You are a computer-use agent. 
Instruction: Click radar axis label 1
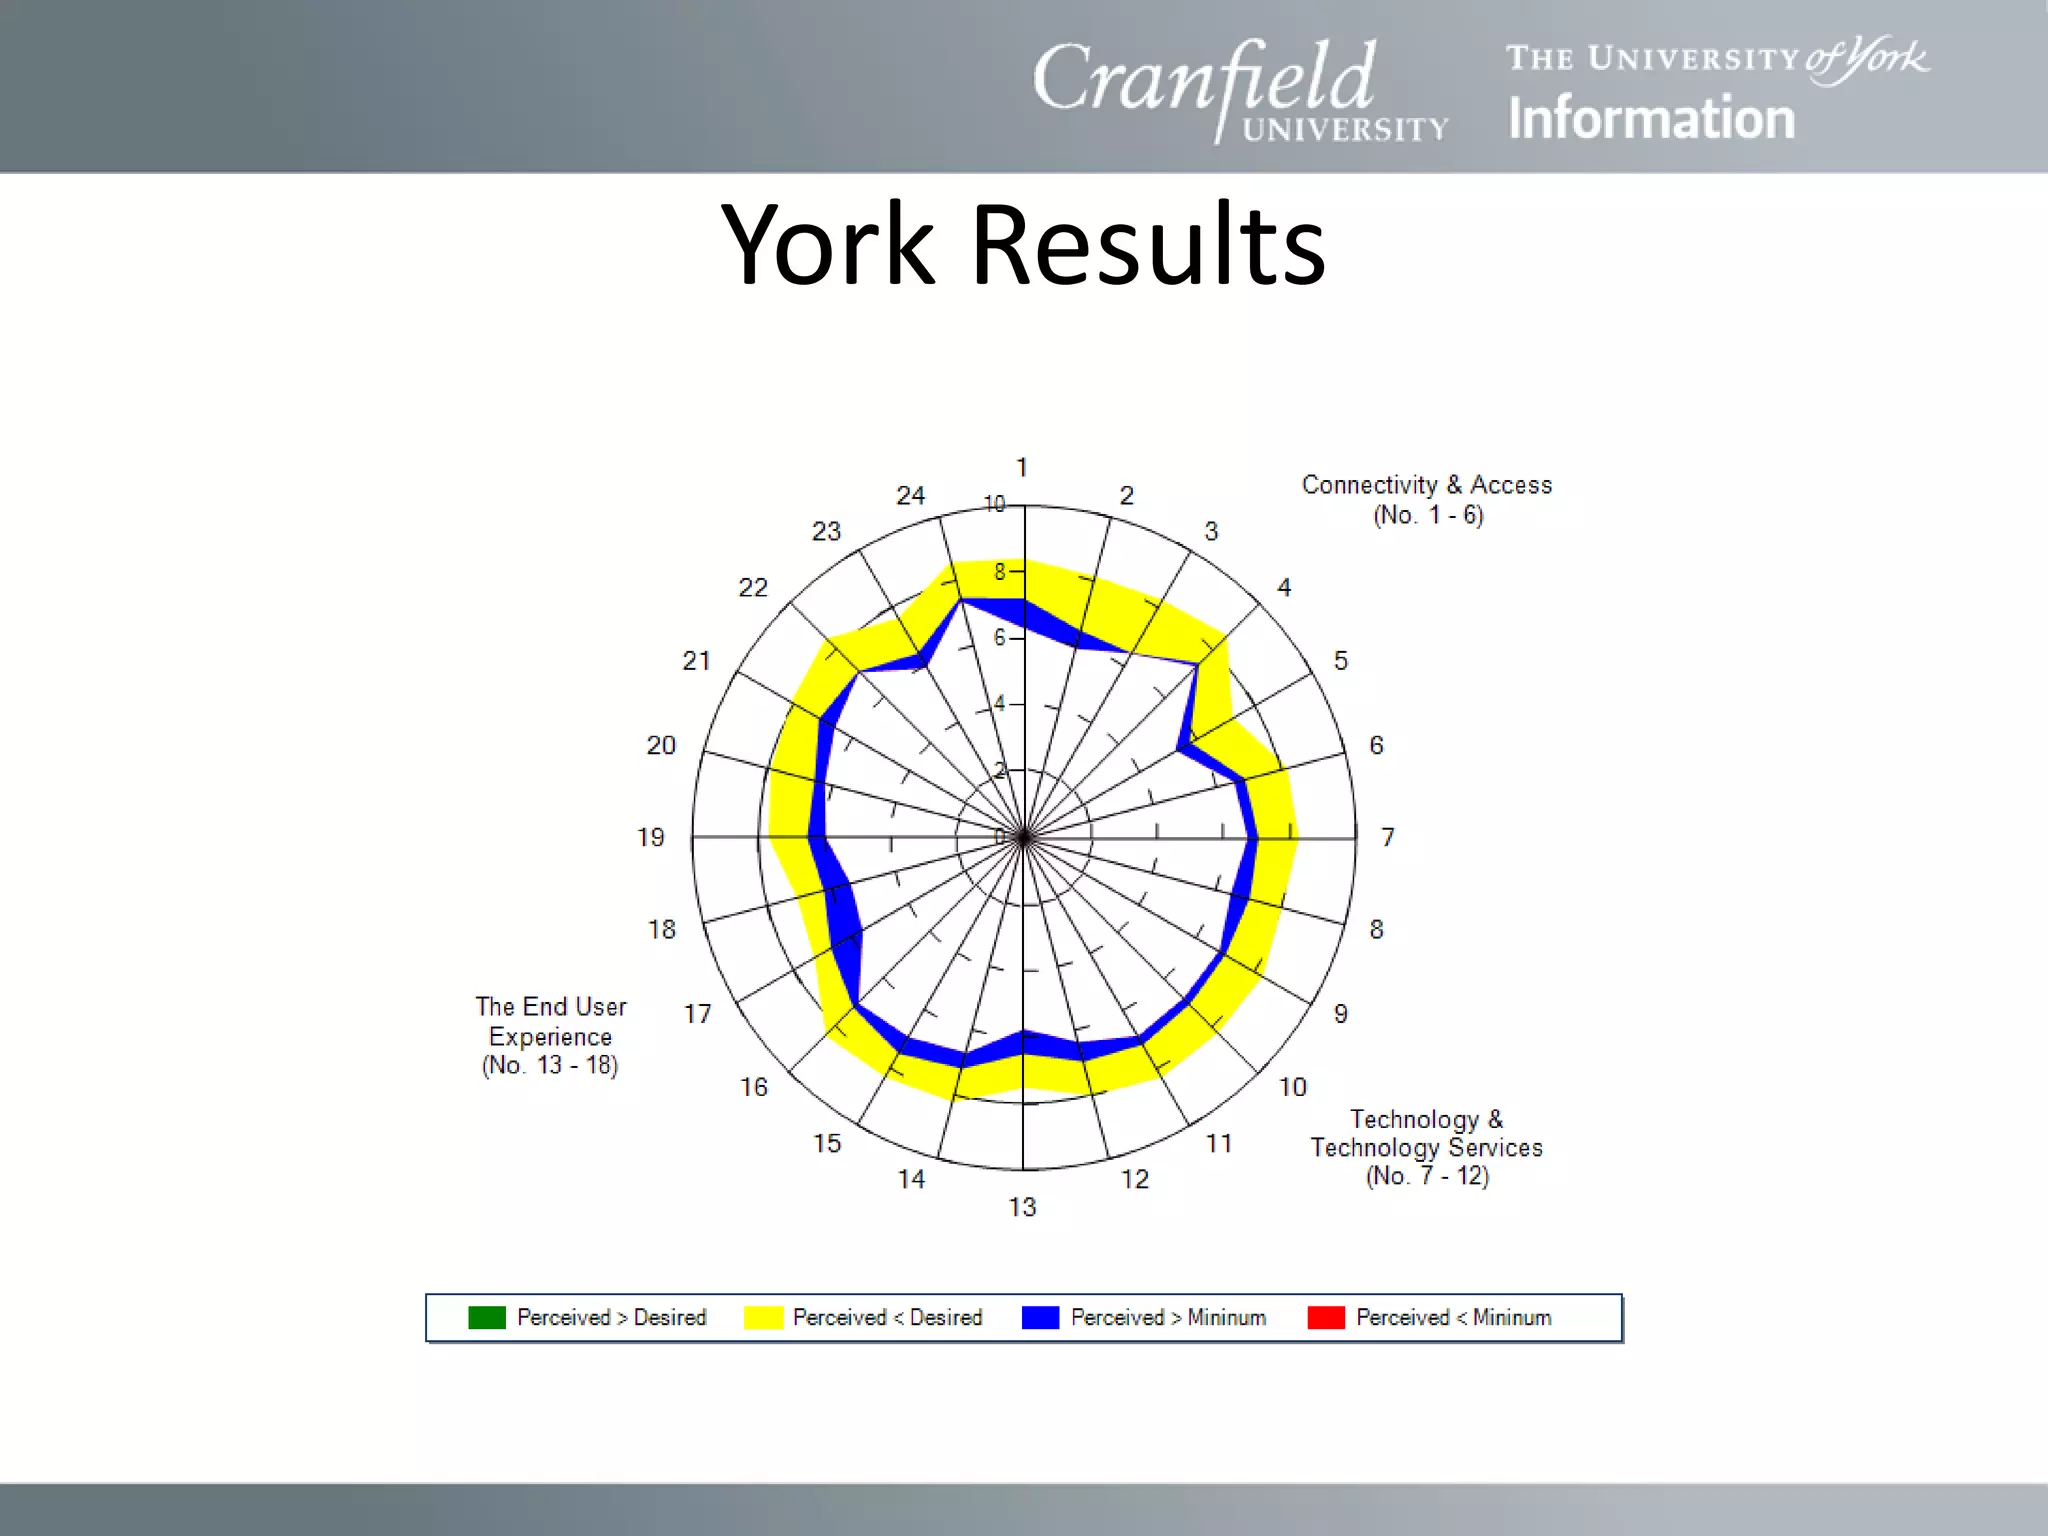pyautogui.click(x=1022, y=467)
